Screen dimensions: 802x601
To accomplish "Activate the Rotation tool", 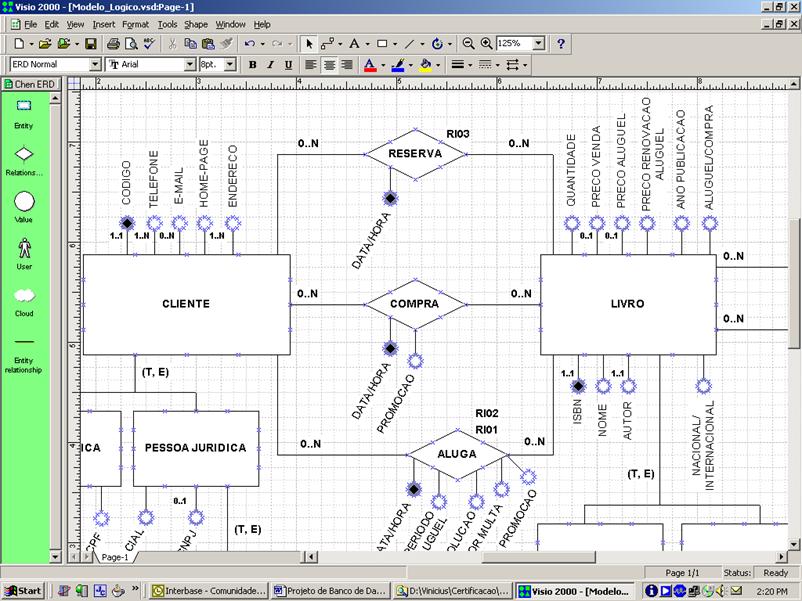I will pos(437,43).
